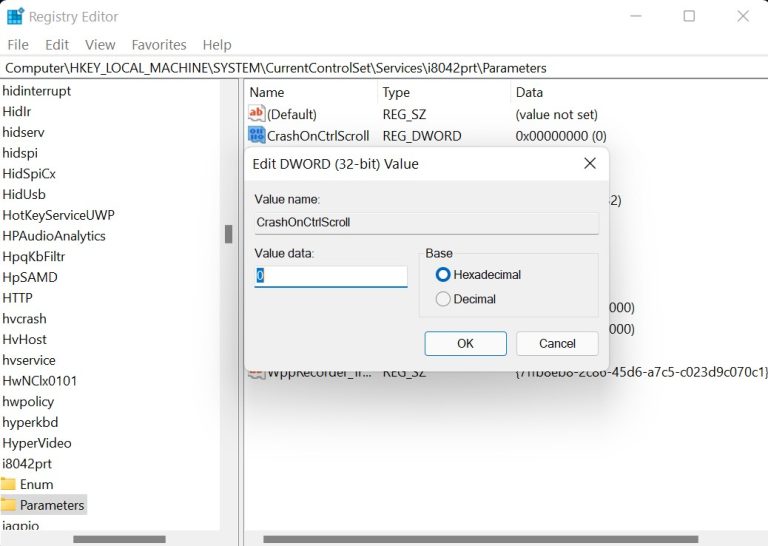768x546 pixels.
Task: Select the hwpolicy key
Action: 28,402
